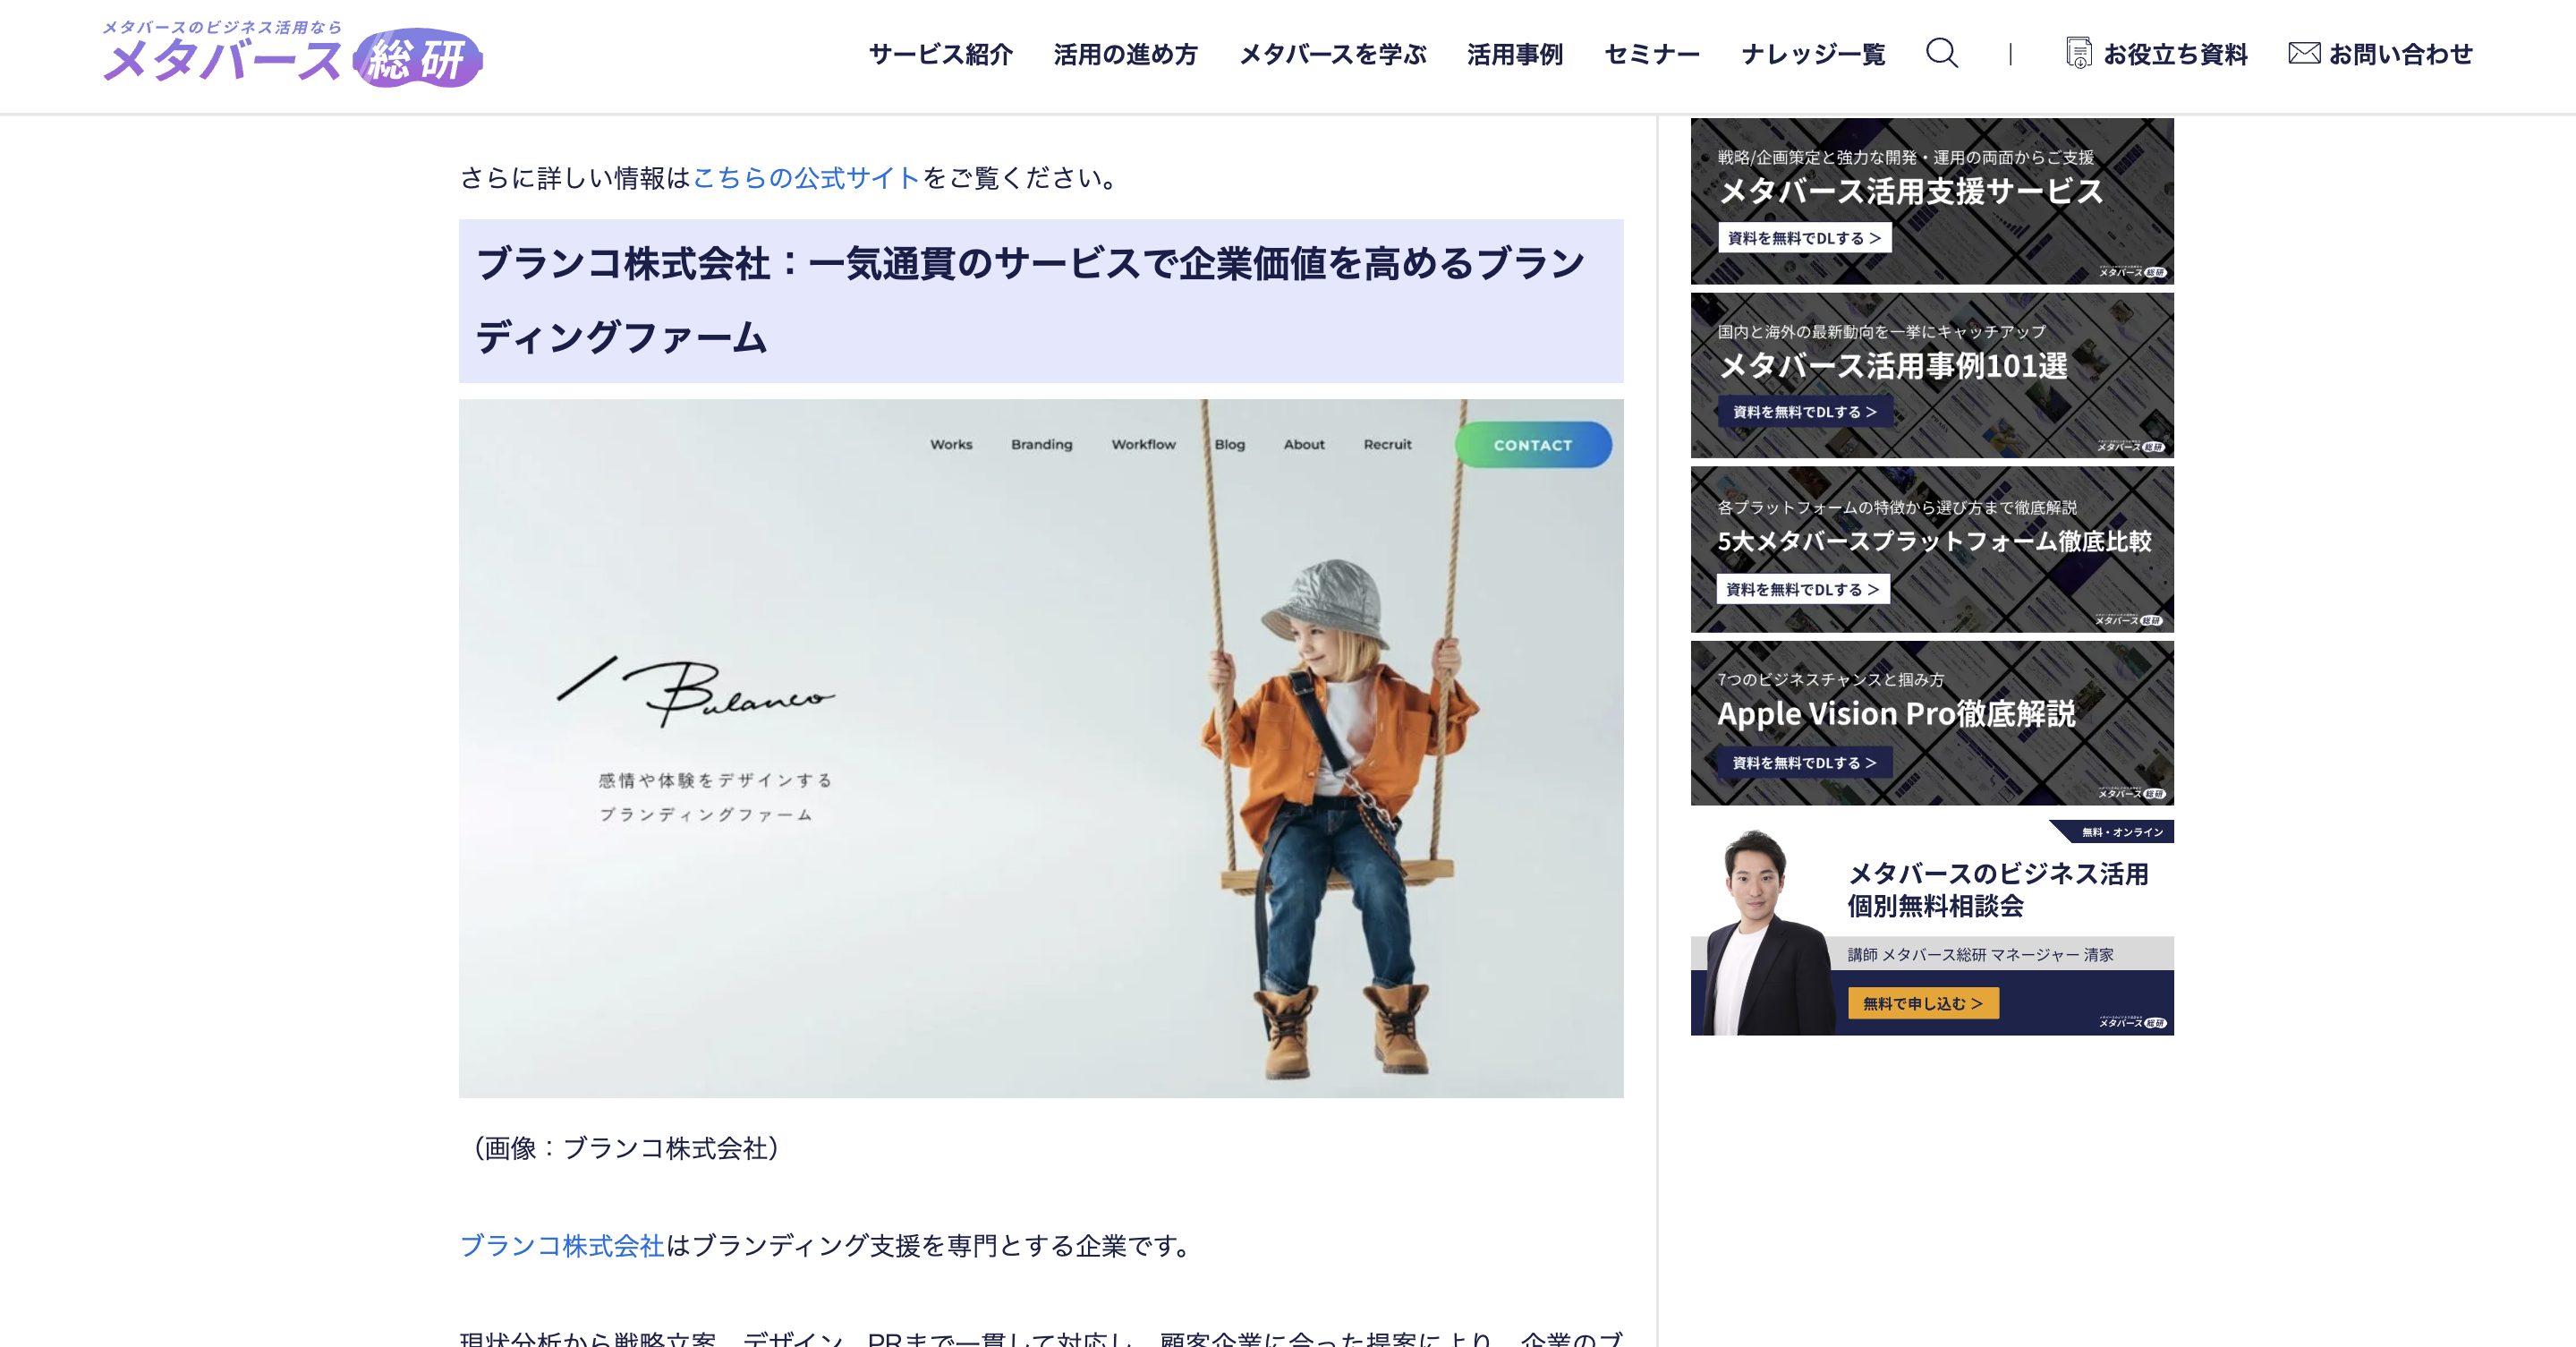The image size is (2576, 1347).
Task: Open the ナレッジ一覧 menu item
Action: pos(1812,54)
